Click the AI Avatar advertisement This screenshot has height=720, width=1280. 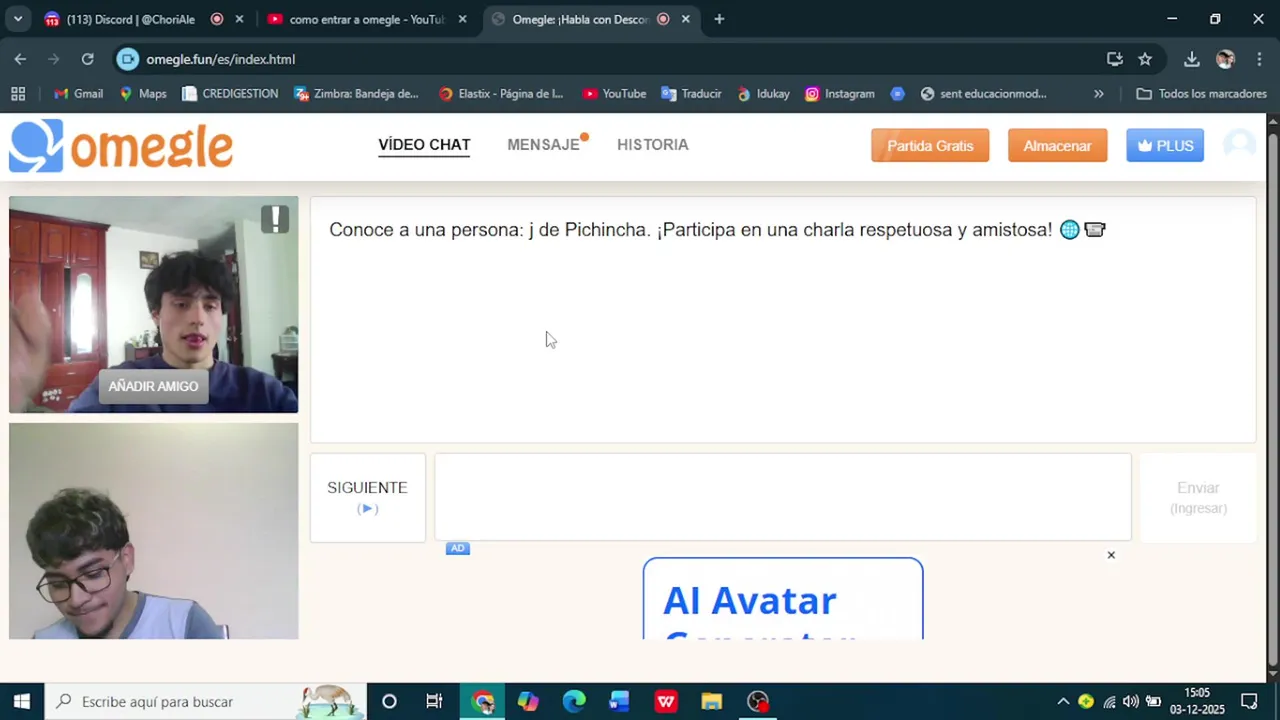pyautogui.click(x=783, y=598)
